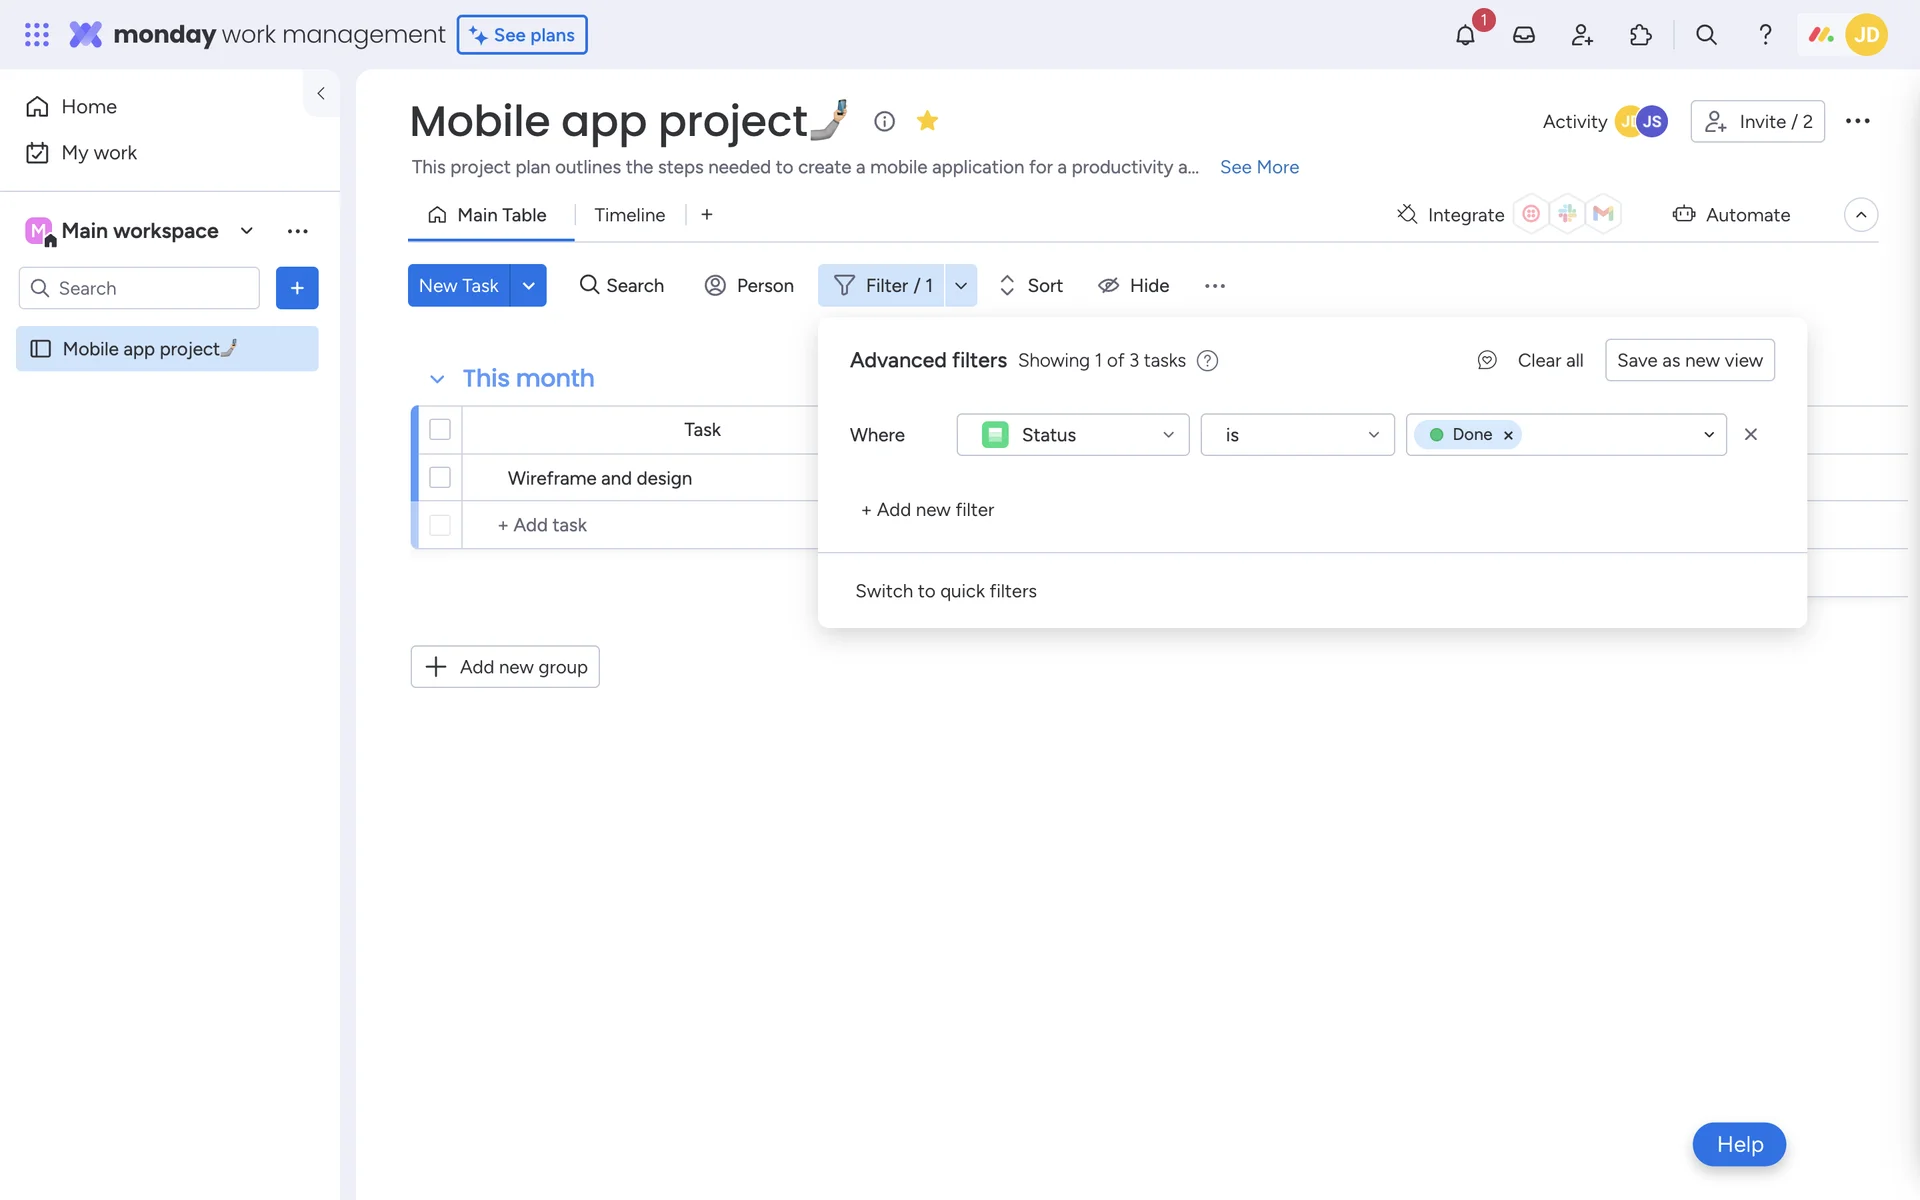1920x1200 pixels.
Task: Click the filter feedback smiley icon
Action: point(1487,360)
